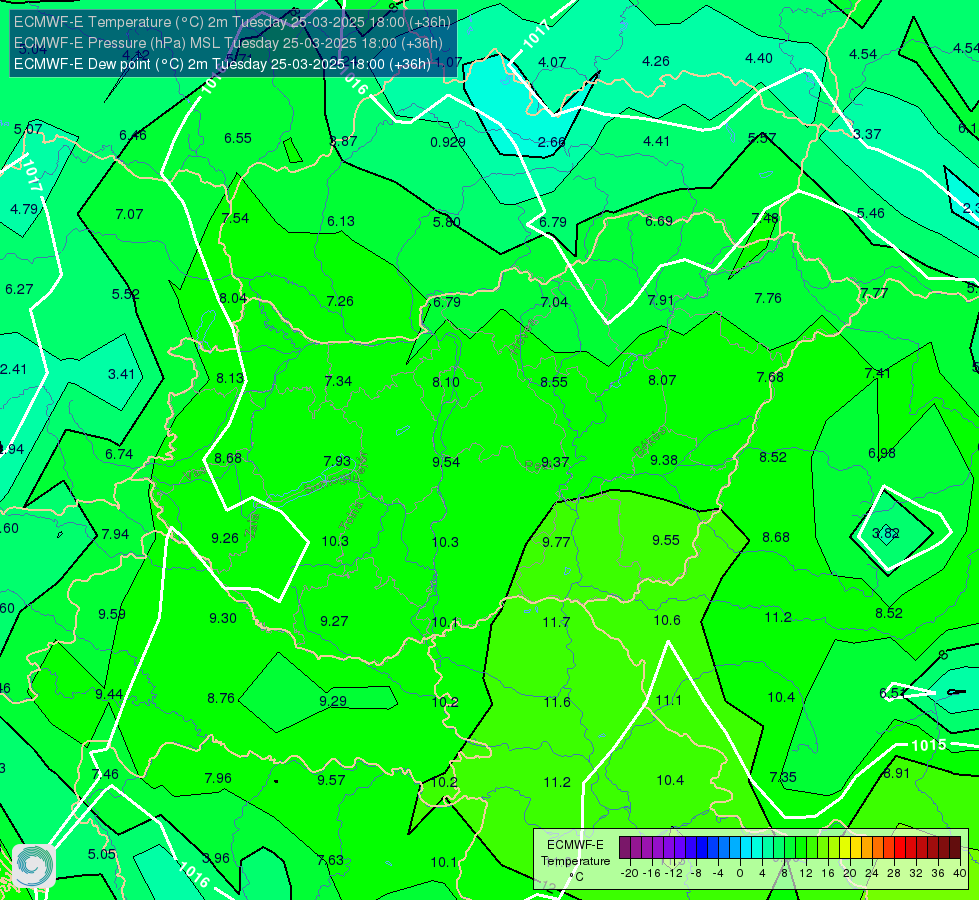Click the 7.07 value on the map
979x900 pixels.
(x=129, y=214)
